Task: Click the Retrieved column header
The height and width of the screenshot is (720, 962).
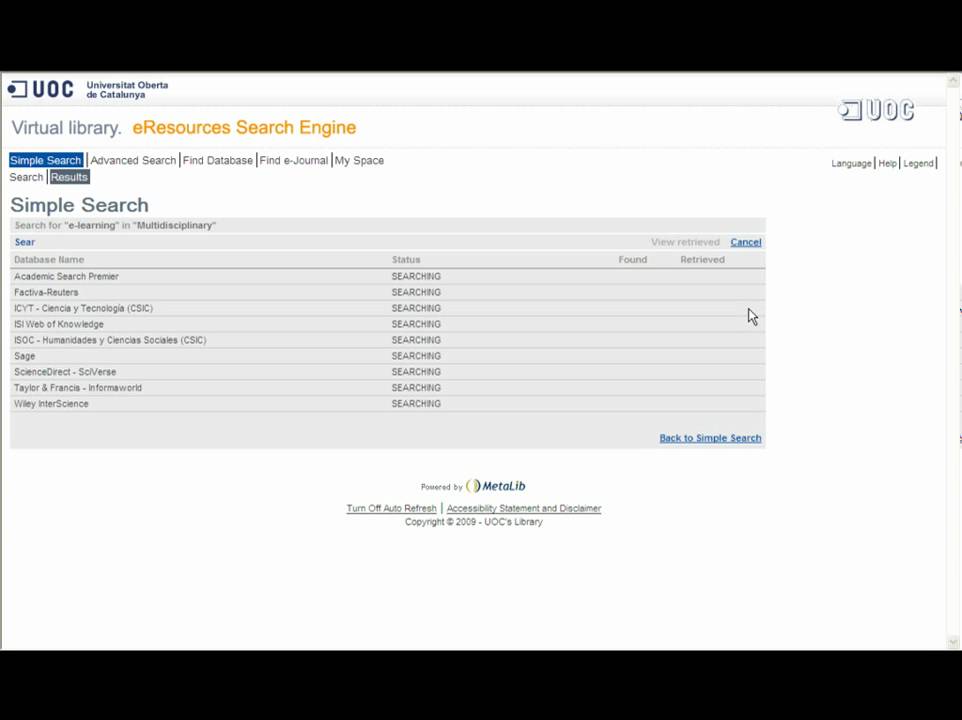Action: point(702,259)
